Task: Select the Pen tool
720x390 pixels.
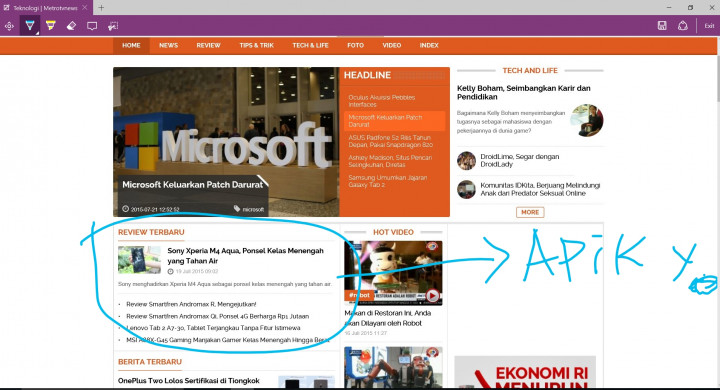Action: pos(30,26)
